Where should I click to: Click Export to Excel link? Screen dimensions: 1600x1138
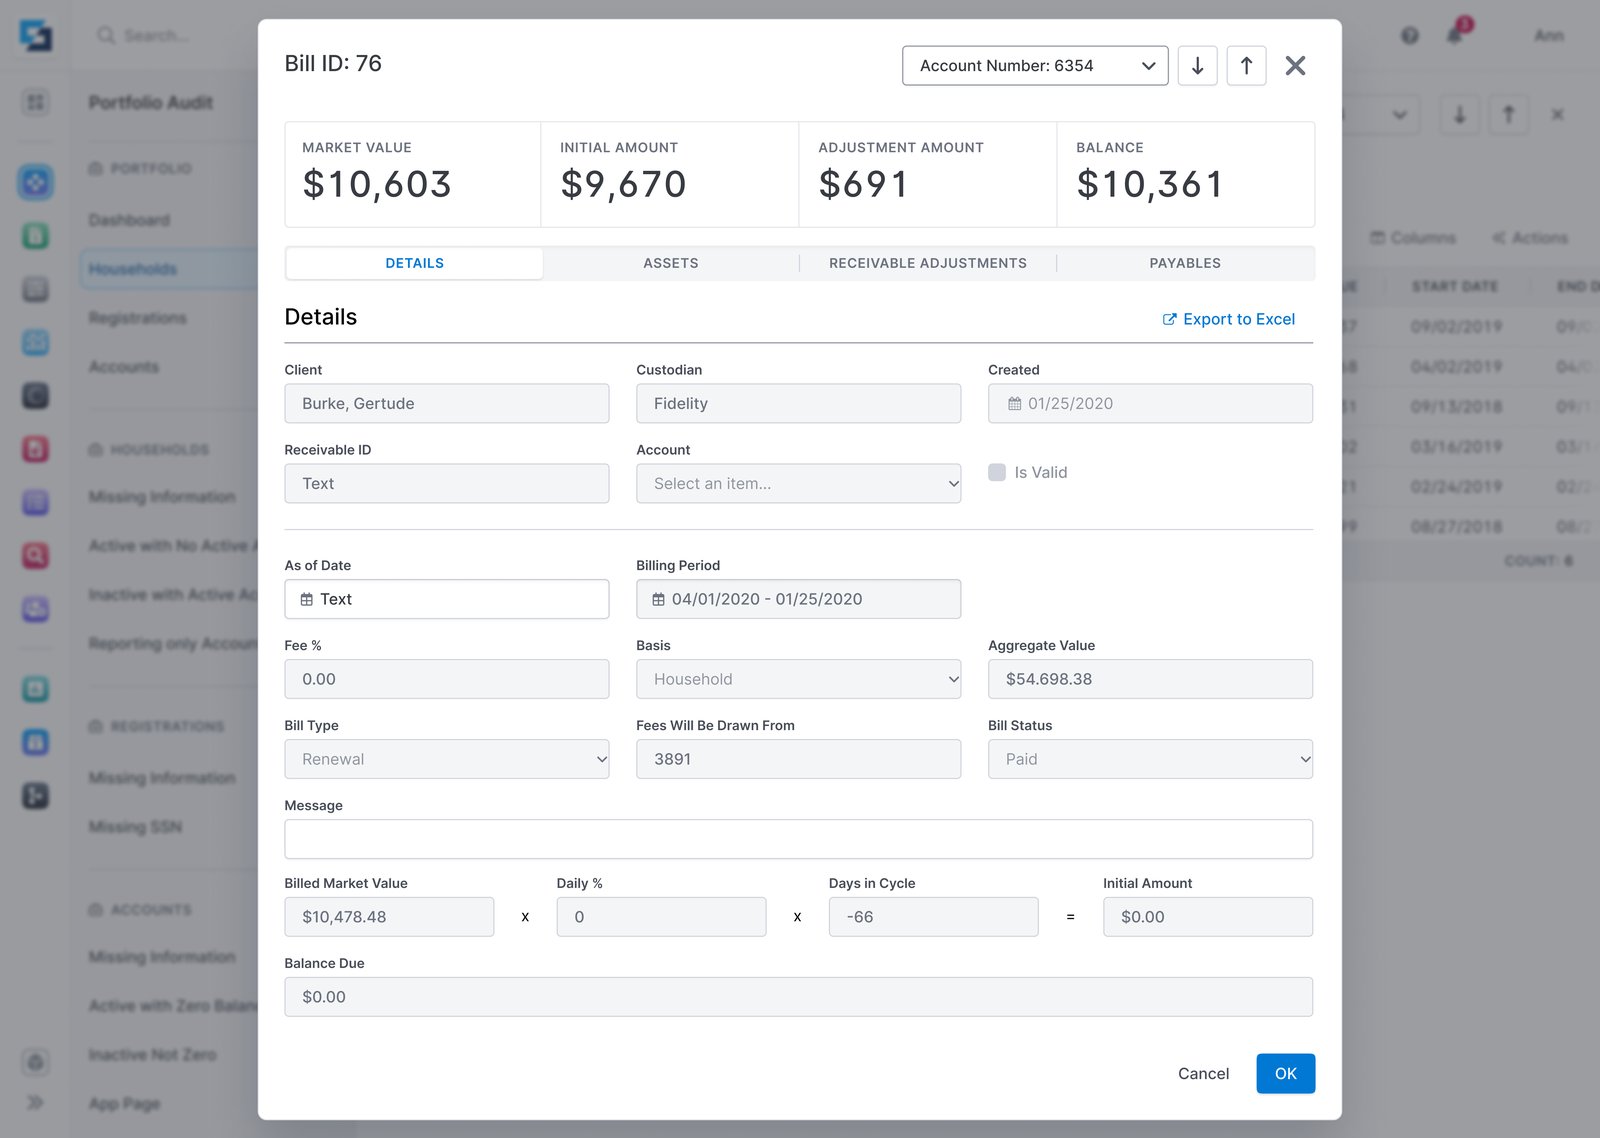(1228, 319)
